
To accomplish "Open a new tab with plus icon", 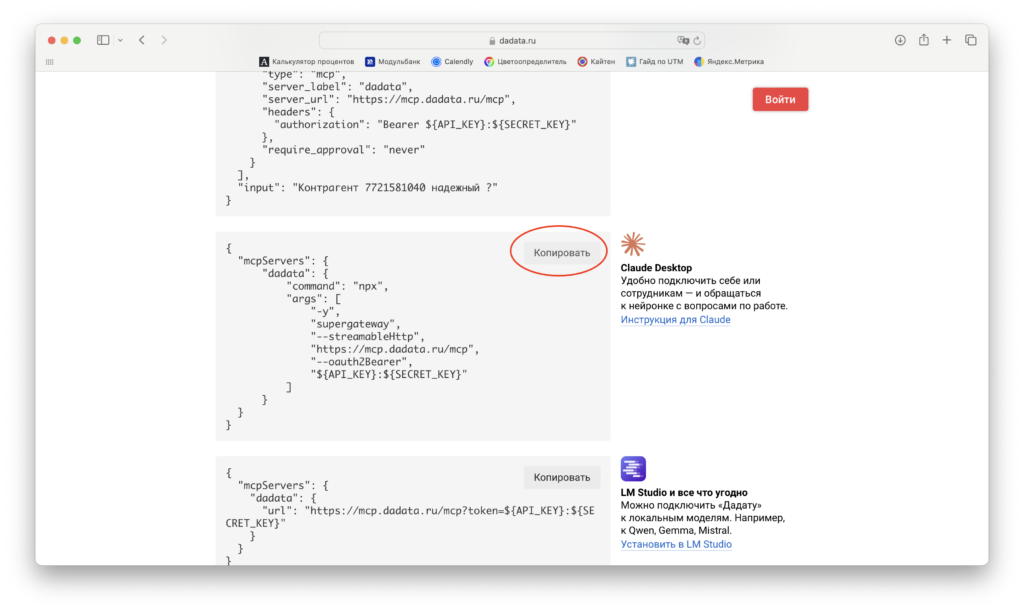I will click(947, 40).
